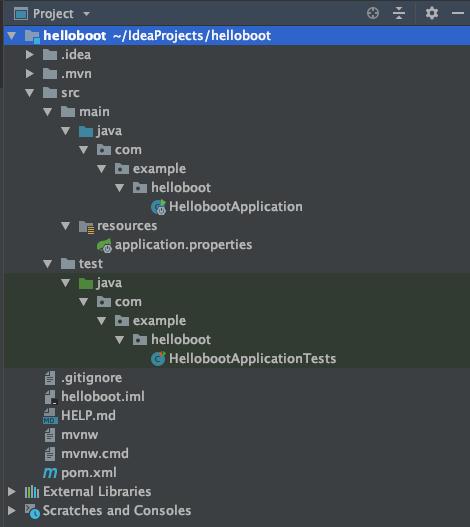
Task: Click the Collapse All icon in header
Action: pyautogui.click(x=399, y=13)
